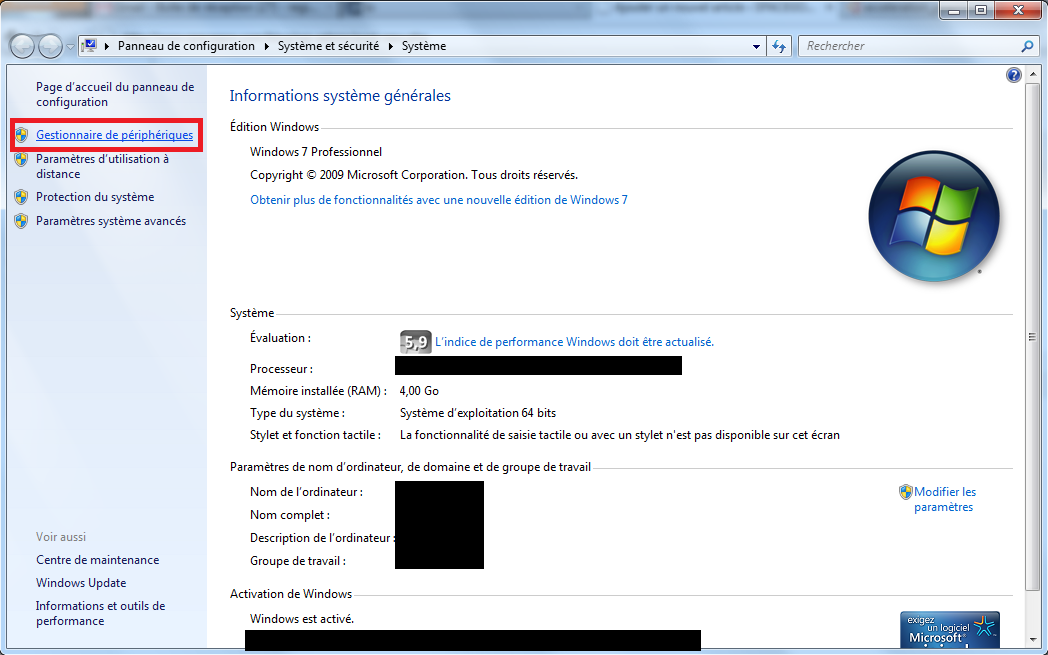The height and width of the screenshot is (655, 1048).
Task: Click shield icon beside Paramètres système avancés
Action: [x=21, y=221]
